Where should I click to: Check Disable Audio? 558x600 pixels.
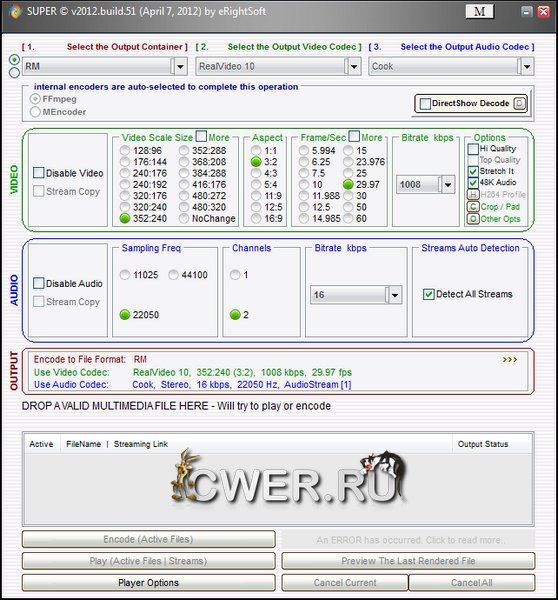click(x=39, y=283)
